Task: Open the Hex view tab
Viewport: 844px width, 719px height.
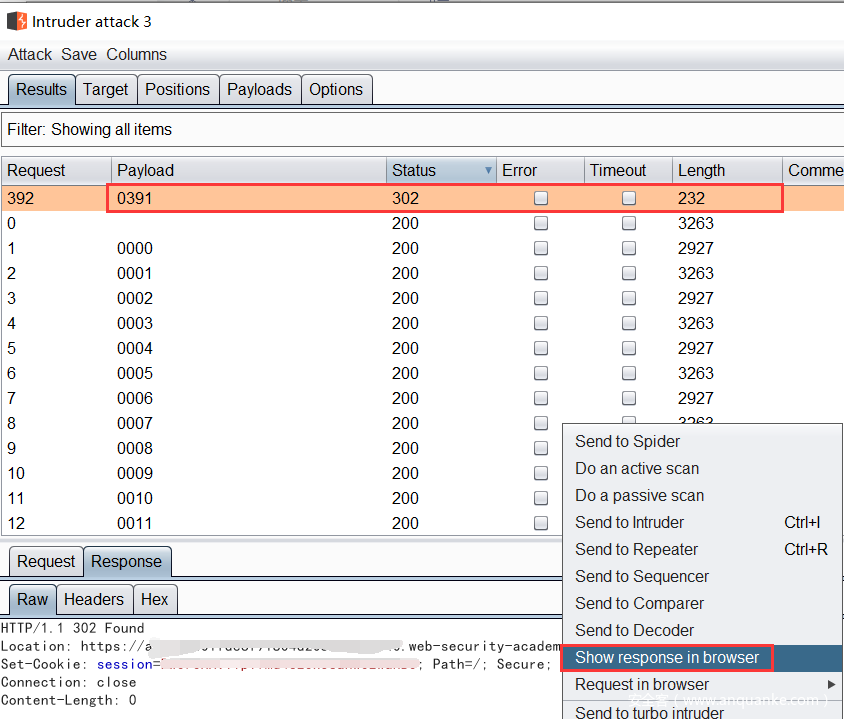Action: pyautogui.click(x=154, y=600)
